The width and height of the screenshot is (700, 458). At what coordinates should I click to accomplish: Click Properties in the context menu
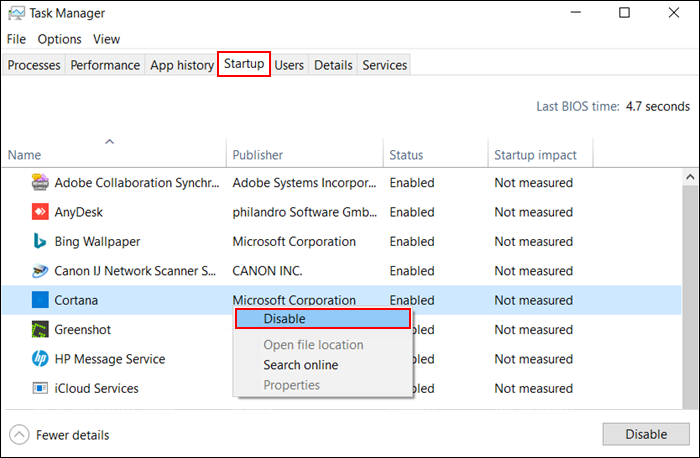[292, 385]
